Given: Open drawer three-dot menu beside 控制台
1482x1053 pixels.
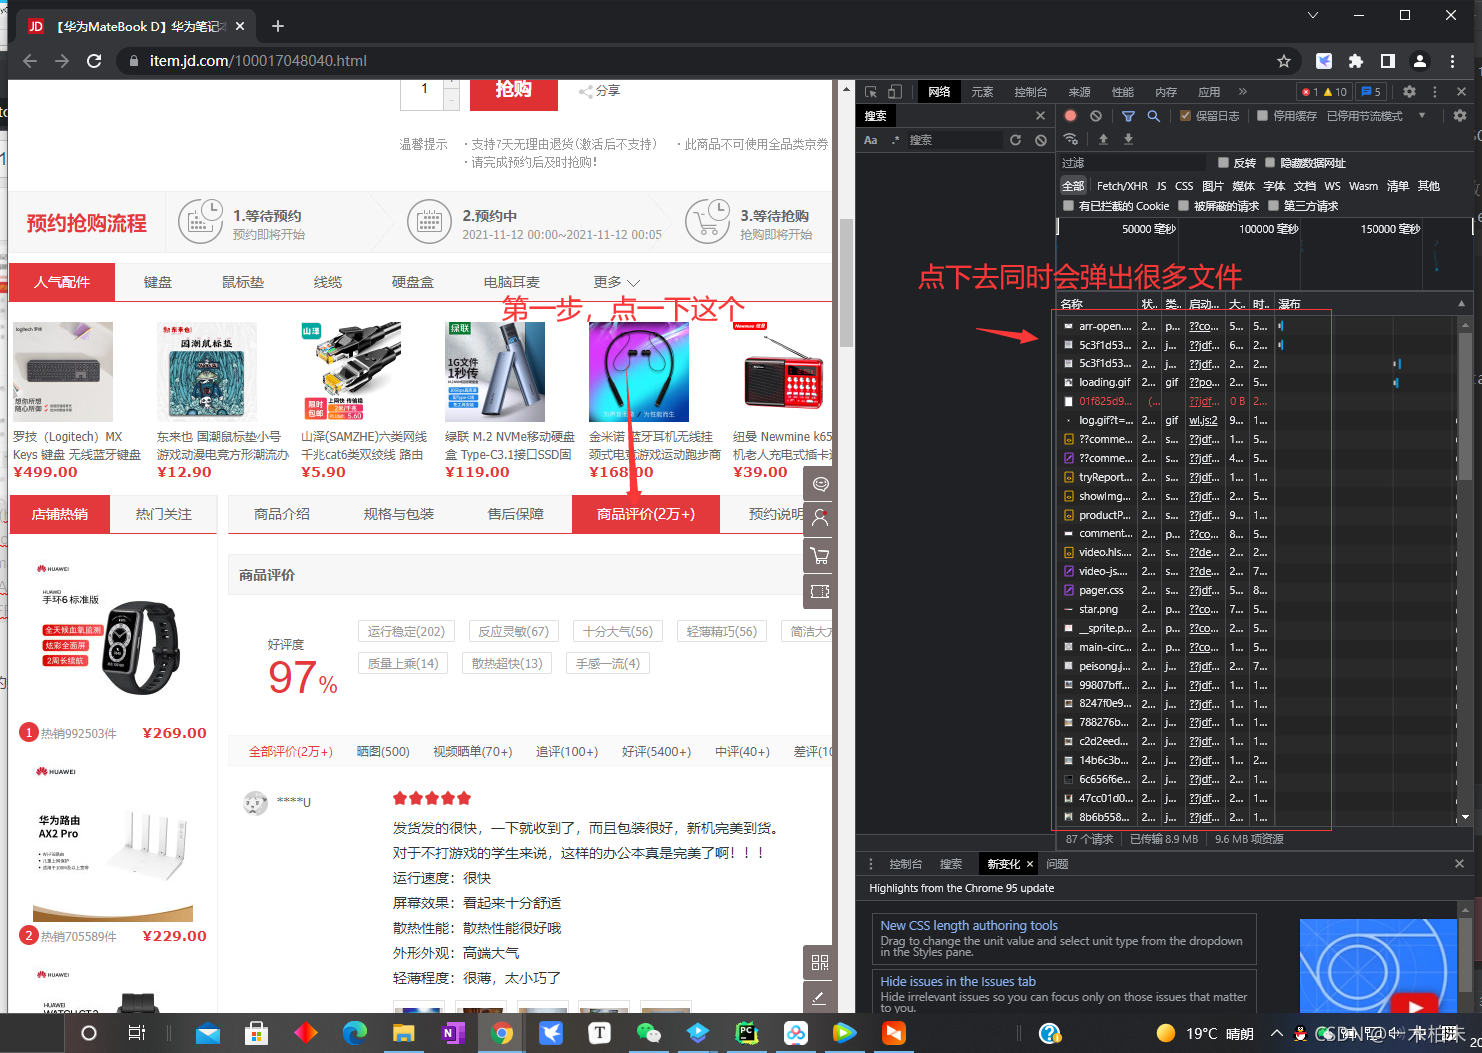Looking at the screenshot, I should [870, 864].
